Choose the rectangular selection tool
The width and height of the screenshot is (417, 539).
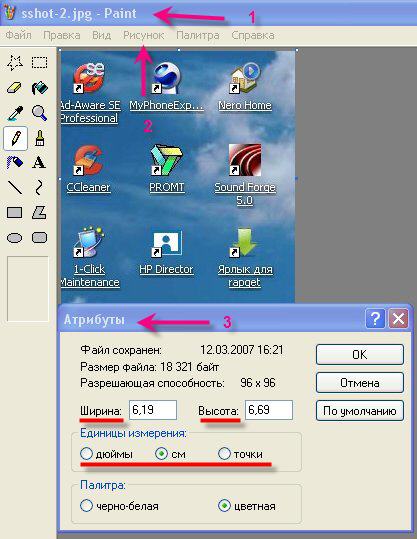click(40, 63)
